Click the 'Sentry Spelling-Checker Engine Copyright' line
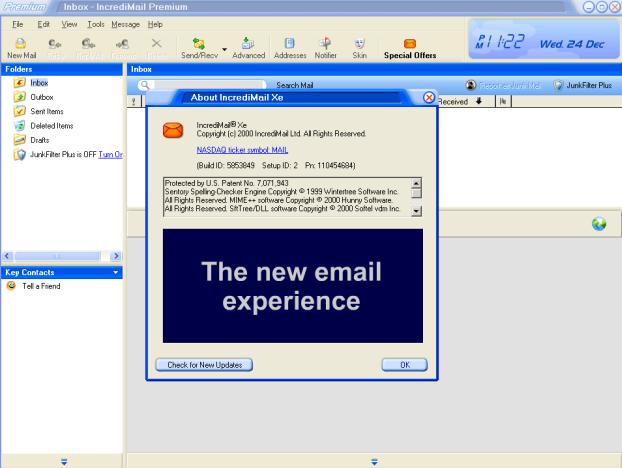 click(281, 192)
